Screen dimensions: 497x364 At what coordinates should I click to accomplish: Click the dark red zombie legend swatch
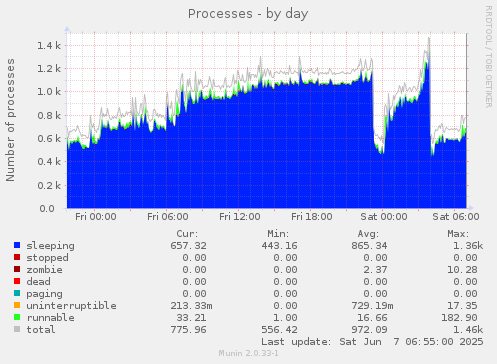pos(17,269)
